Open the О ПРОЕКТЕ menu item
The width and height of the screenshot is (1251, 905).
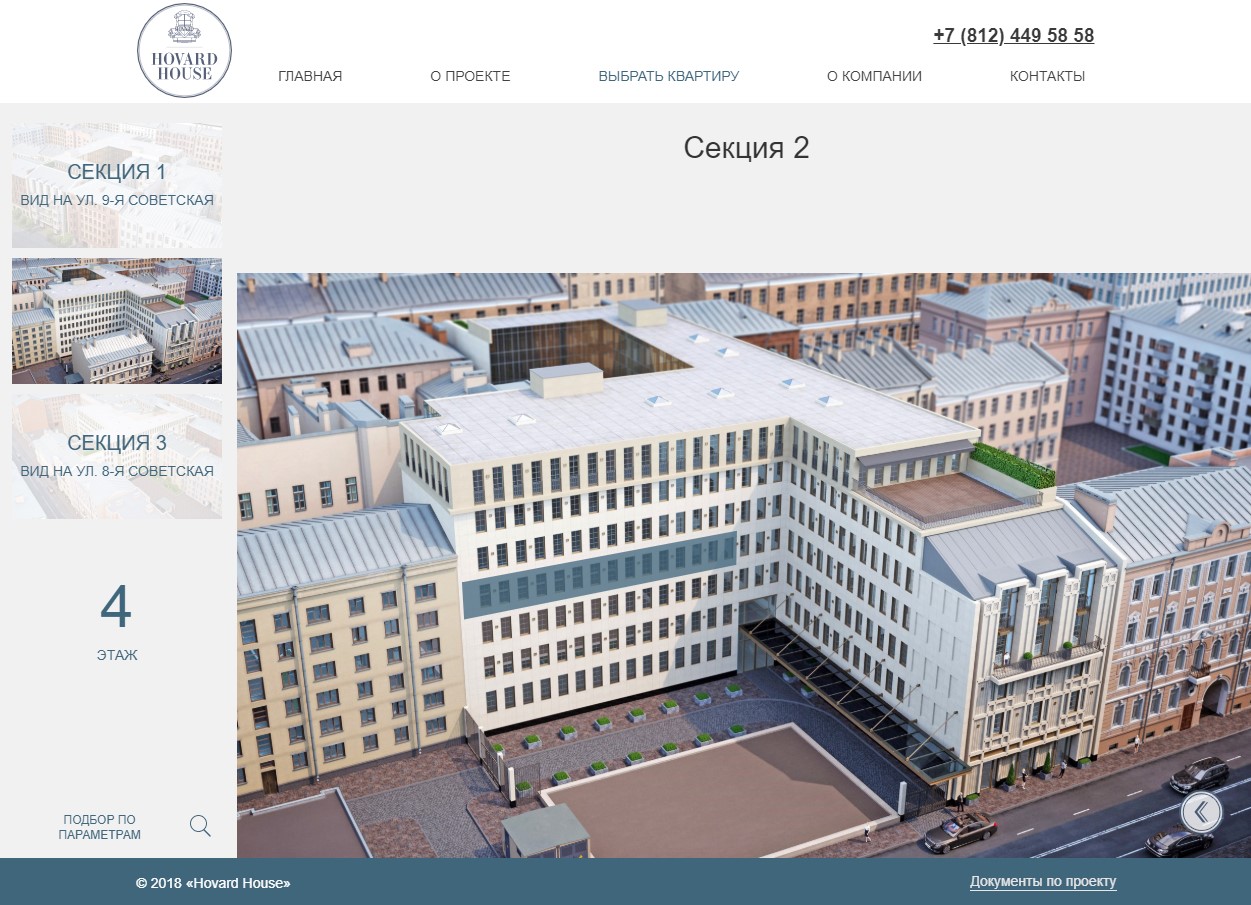pos(470,76)
